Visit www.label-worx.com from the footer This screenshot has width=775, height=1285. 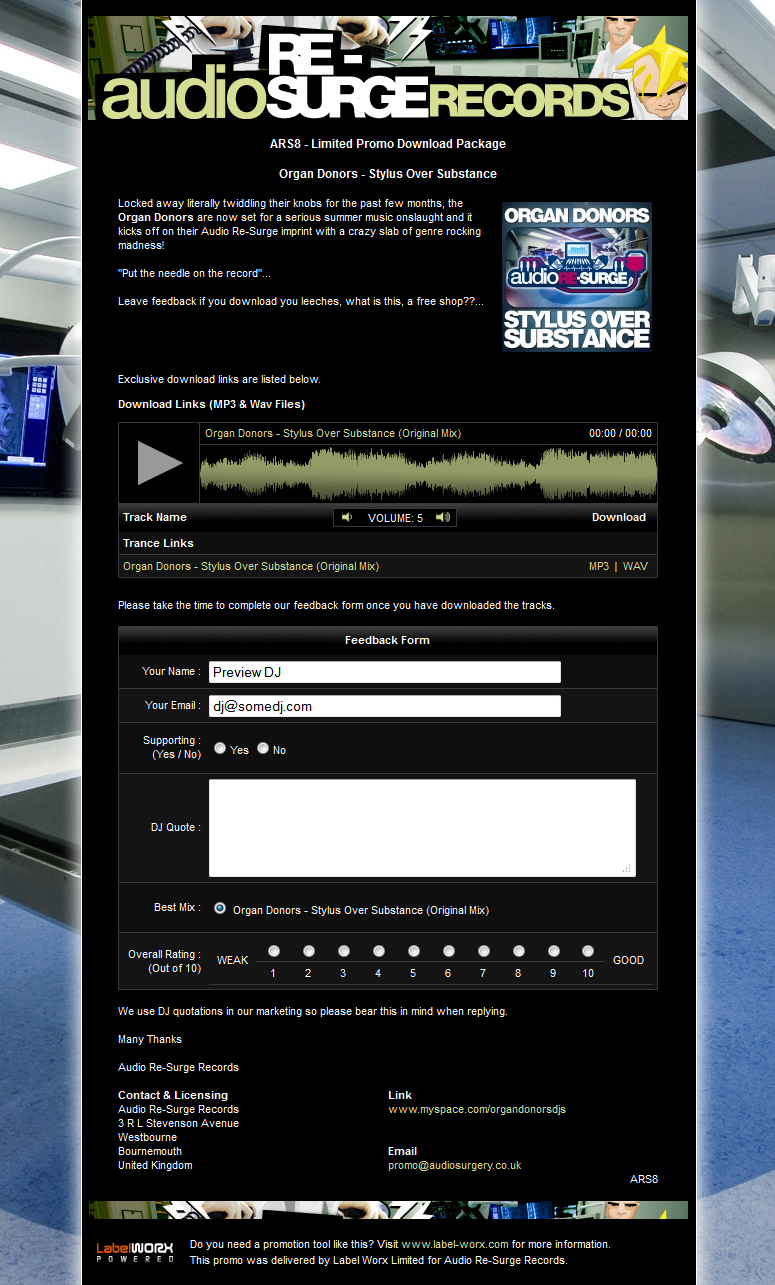(455, 1244)
